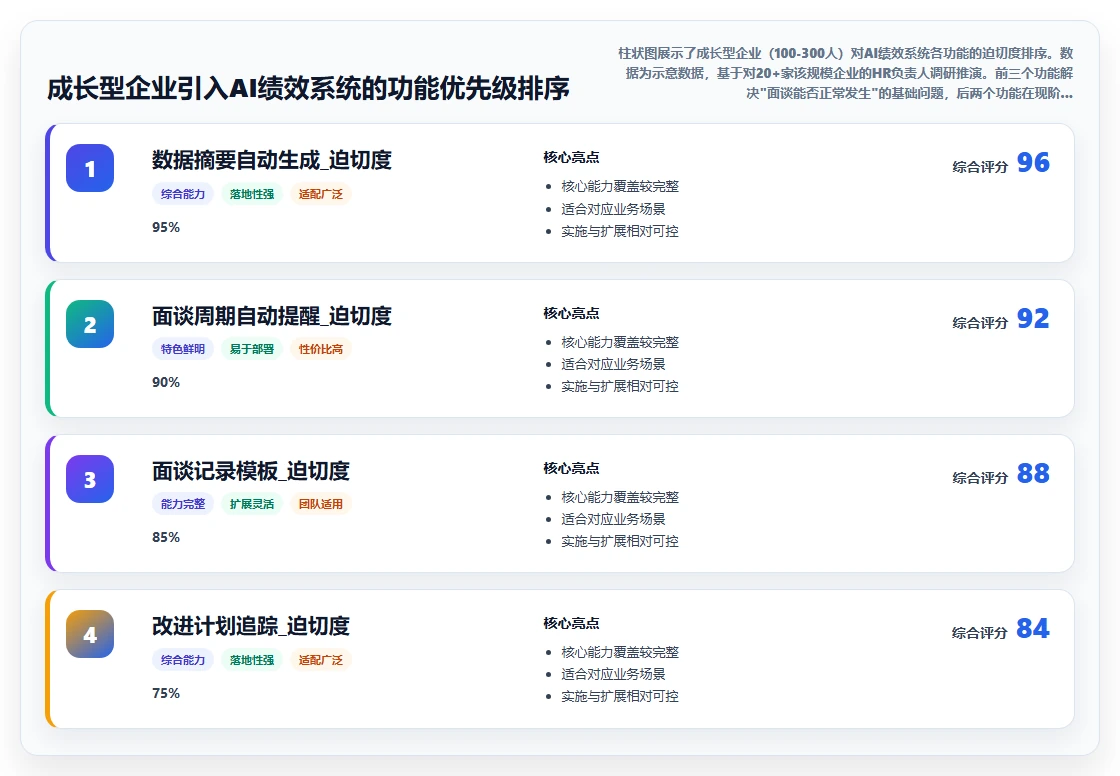Click 综合评分 label beside score 92
Screen dimensions: 1120x776
coord(980,323)
